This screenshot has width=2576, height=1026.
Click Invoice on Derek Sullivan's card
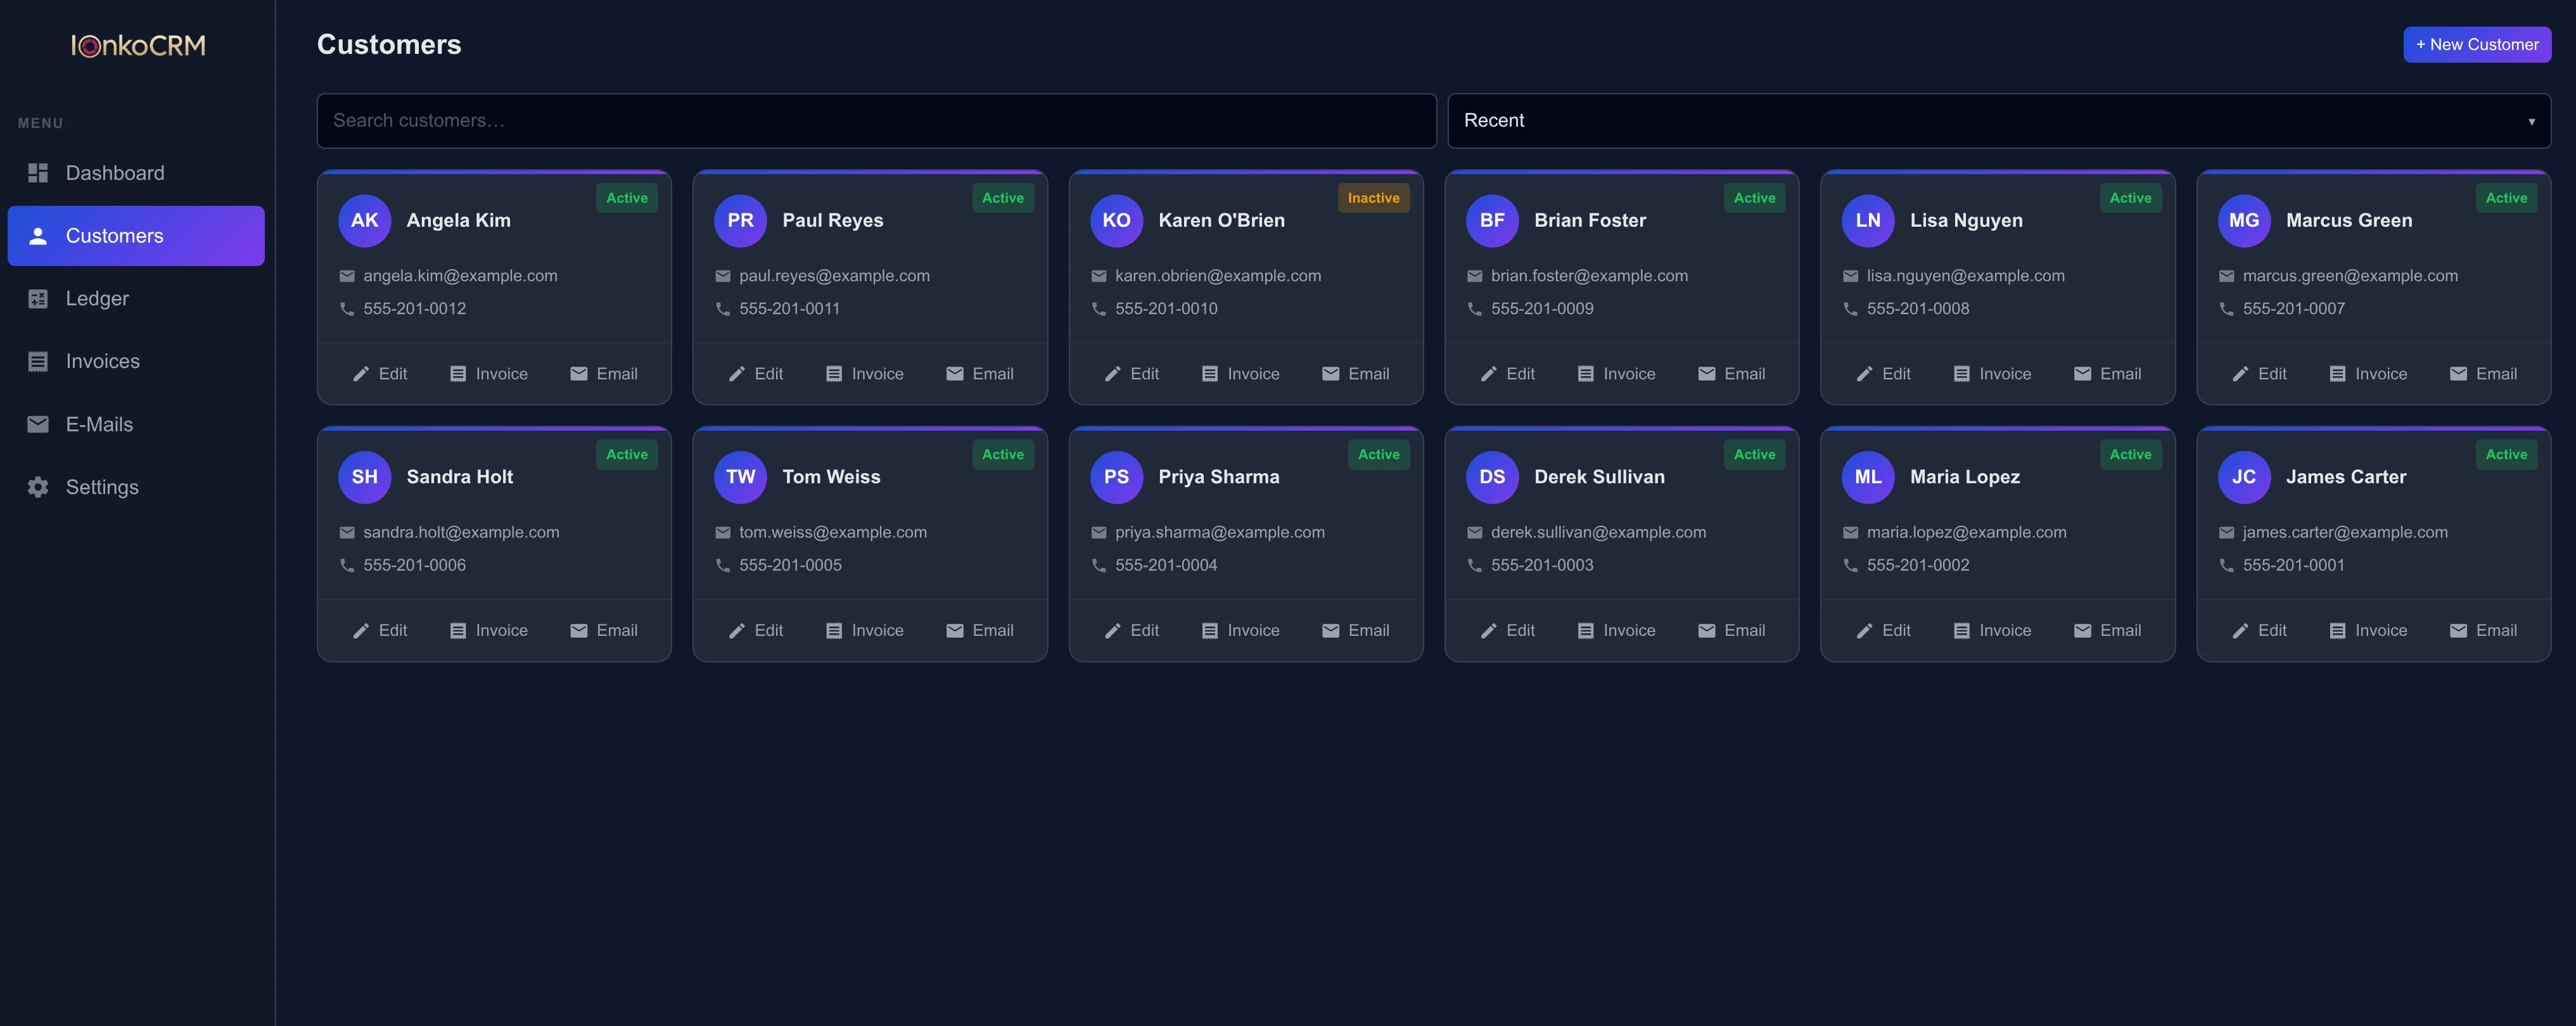pyautogui.click(x=1616, y=630)
